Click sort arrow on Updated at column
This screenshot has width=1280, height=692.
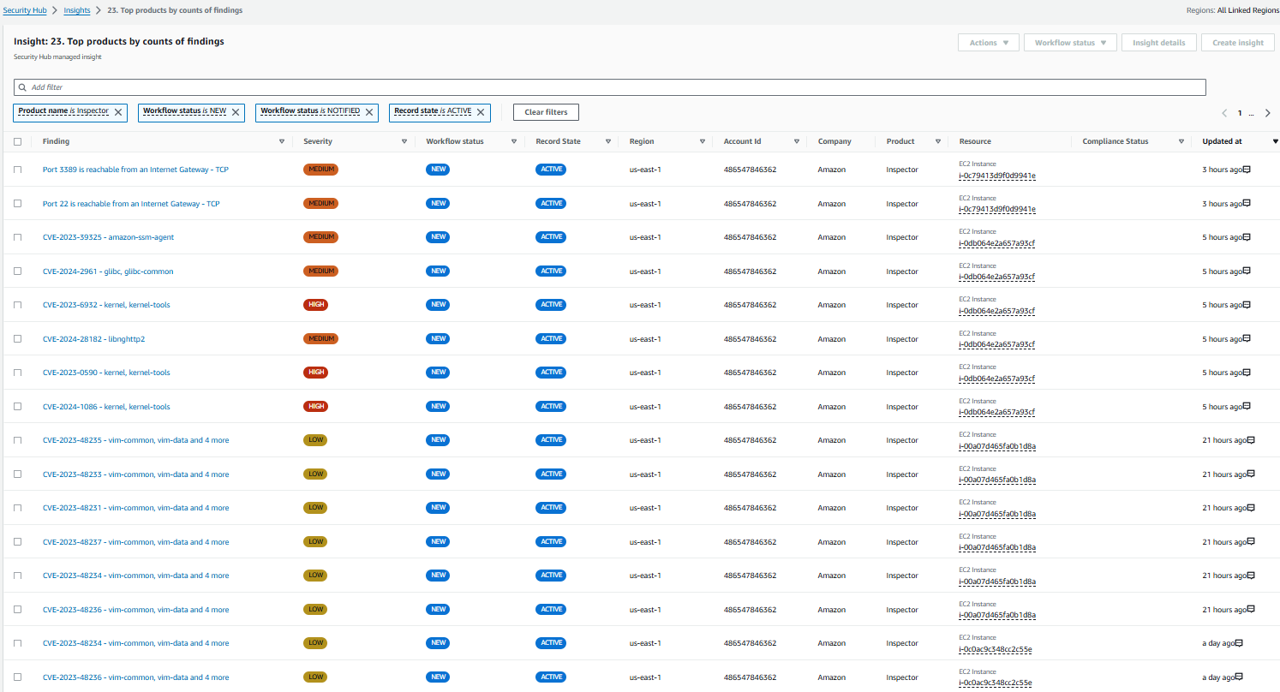pyautogui.click(x=1275, y=142)
